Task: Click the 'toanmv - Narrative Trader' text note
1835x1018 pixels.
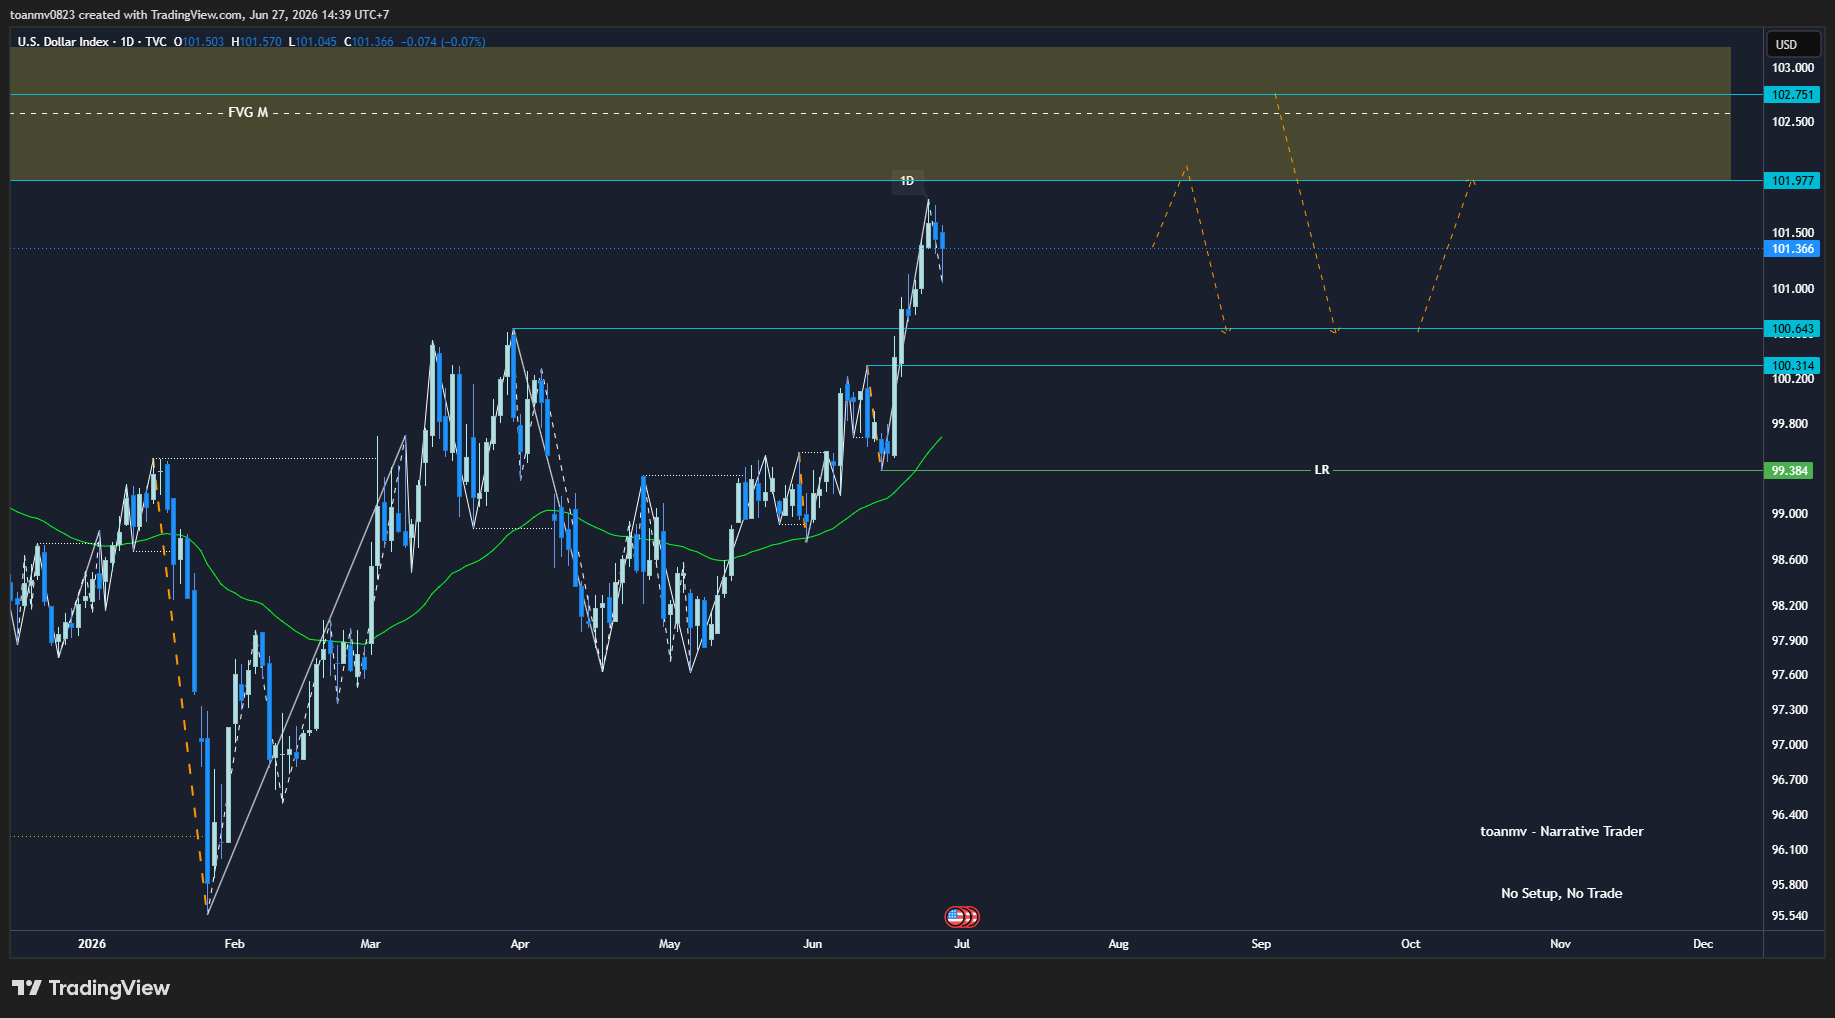Action: tap(1562, 832)
